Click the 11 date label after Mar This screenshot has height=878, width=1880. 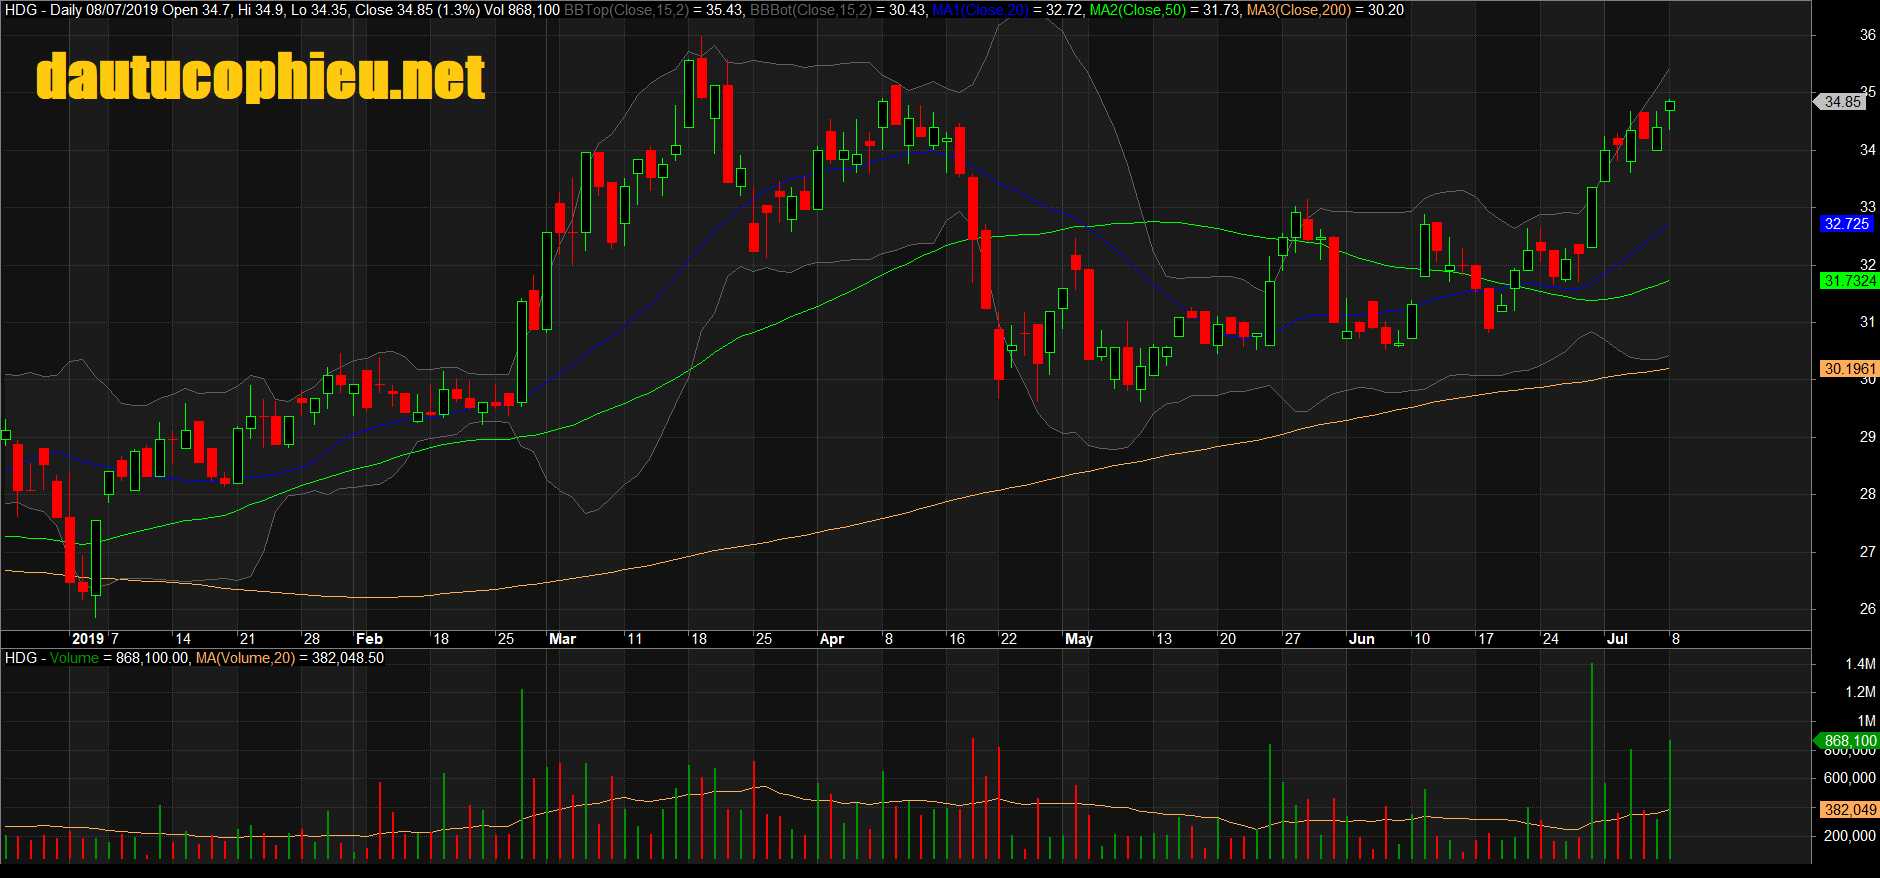635,639
